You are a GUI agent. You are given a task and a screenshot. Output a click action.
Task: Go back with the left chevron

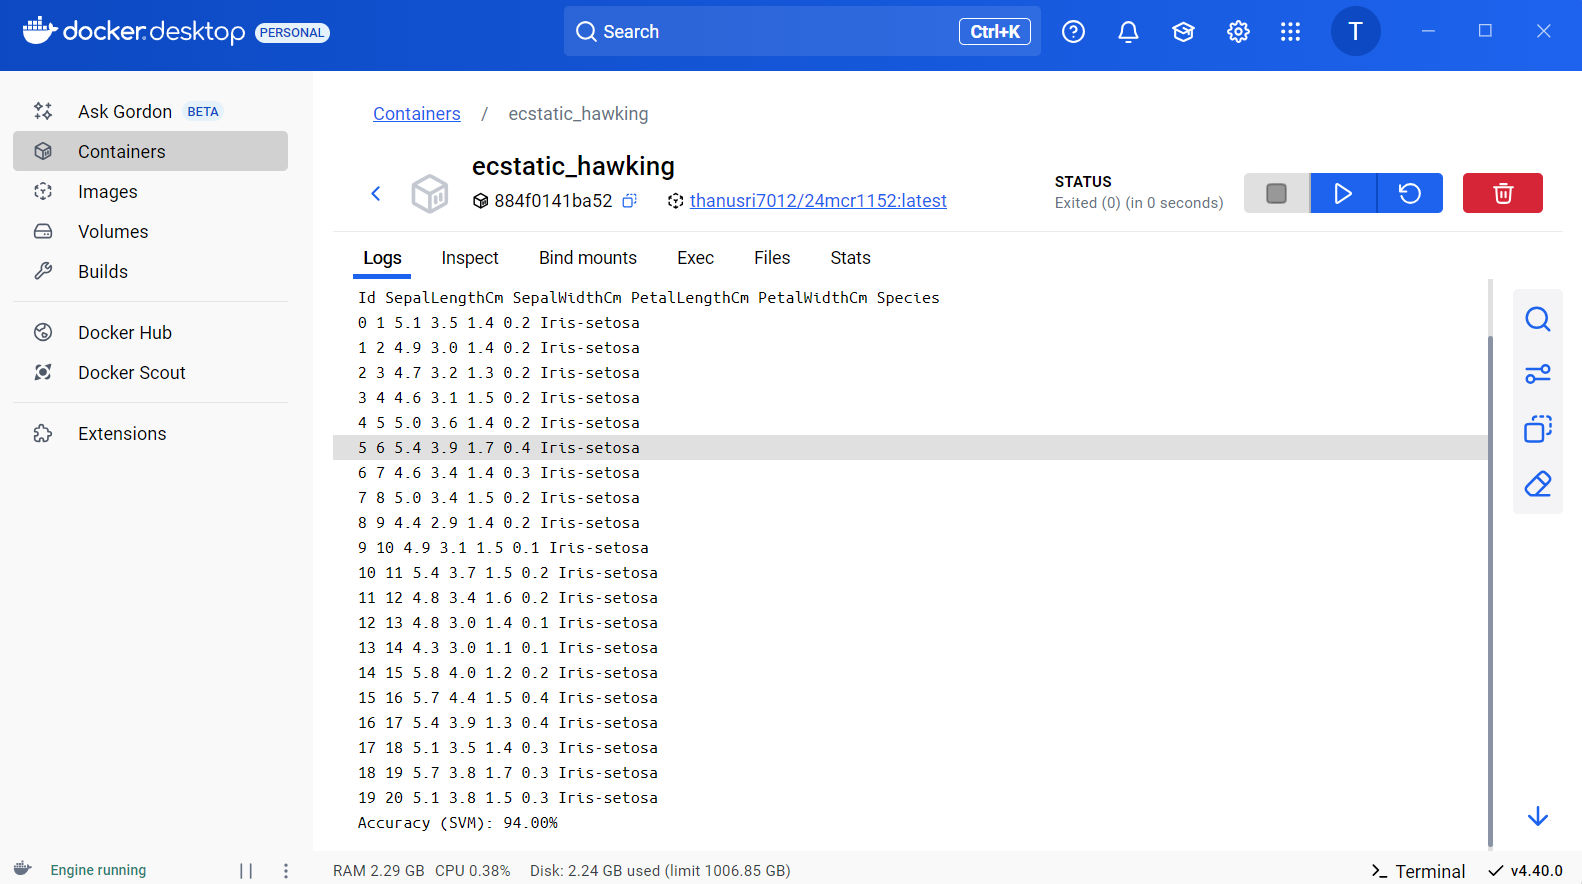tap(376, 193)
